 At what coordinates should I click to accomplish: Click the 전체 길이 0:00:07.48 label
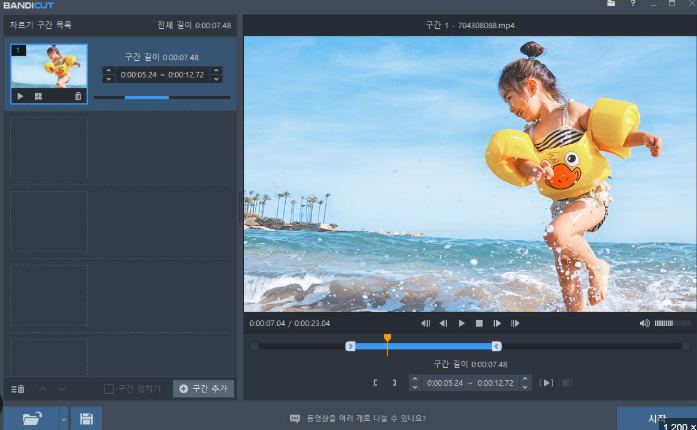coord(194,25)
